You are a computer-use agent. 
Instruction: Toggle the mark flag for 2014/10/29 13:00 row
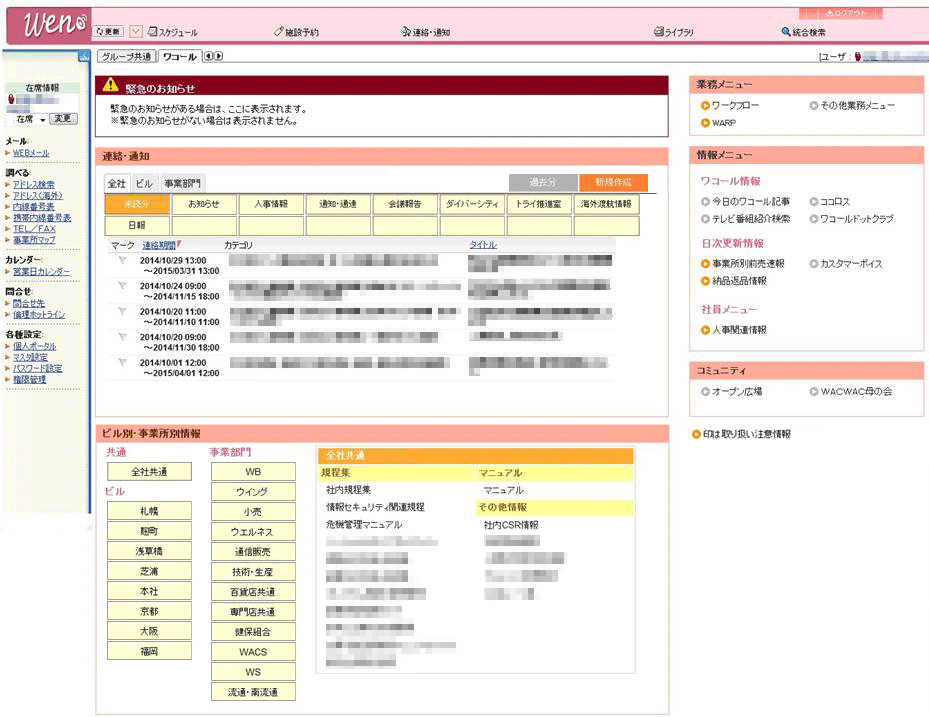[x=122, y=260]
